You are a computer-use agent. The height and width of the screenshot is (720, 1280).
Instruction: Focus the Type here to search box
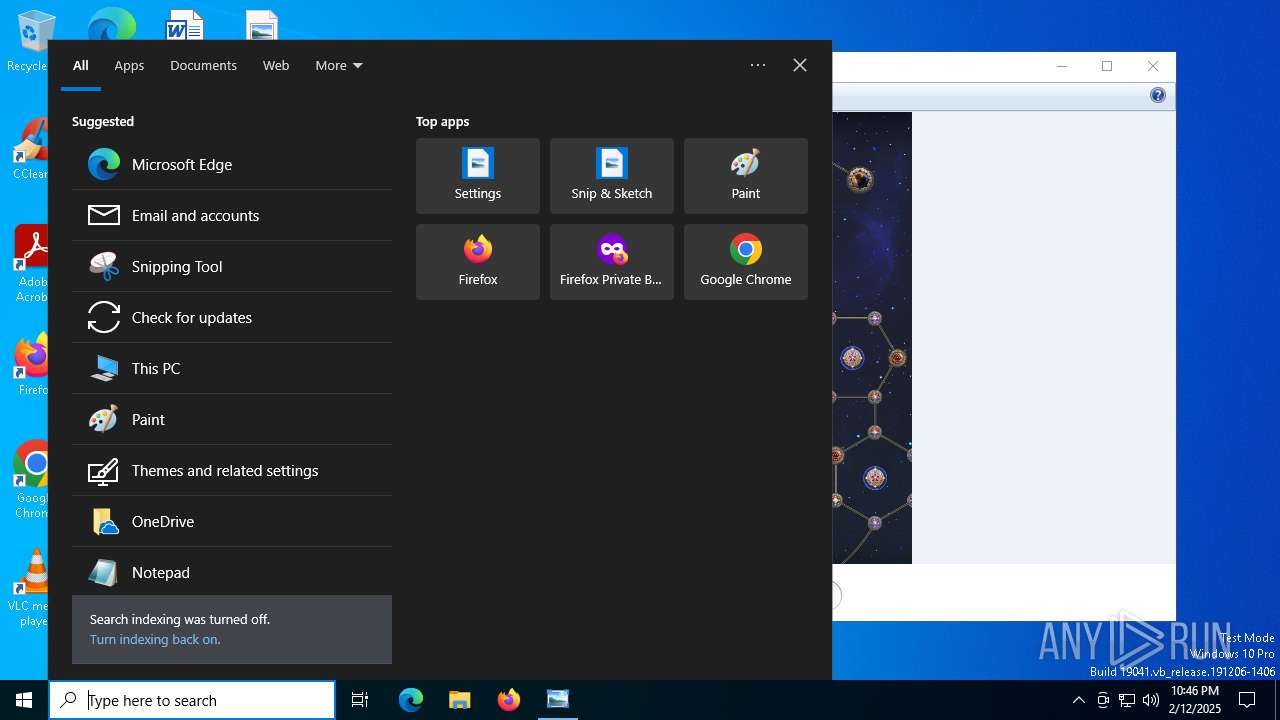[x=192, y=700]
